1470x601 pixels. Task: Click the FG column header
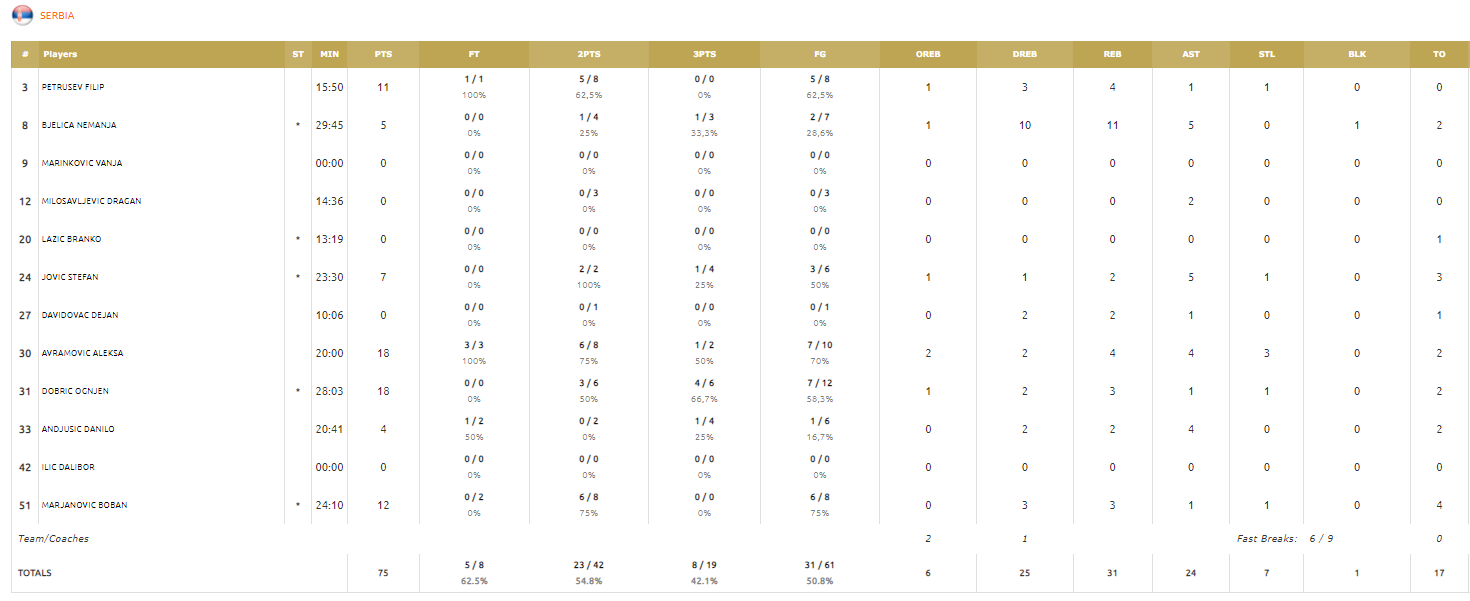pos(820,54)
